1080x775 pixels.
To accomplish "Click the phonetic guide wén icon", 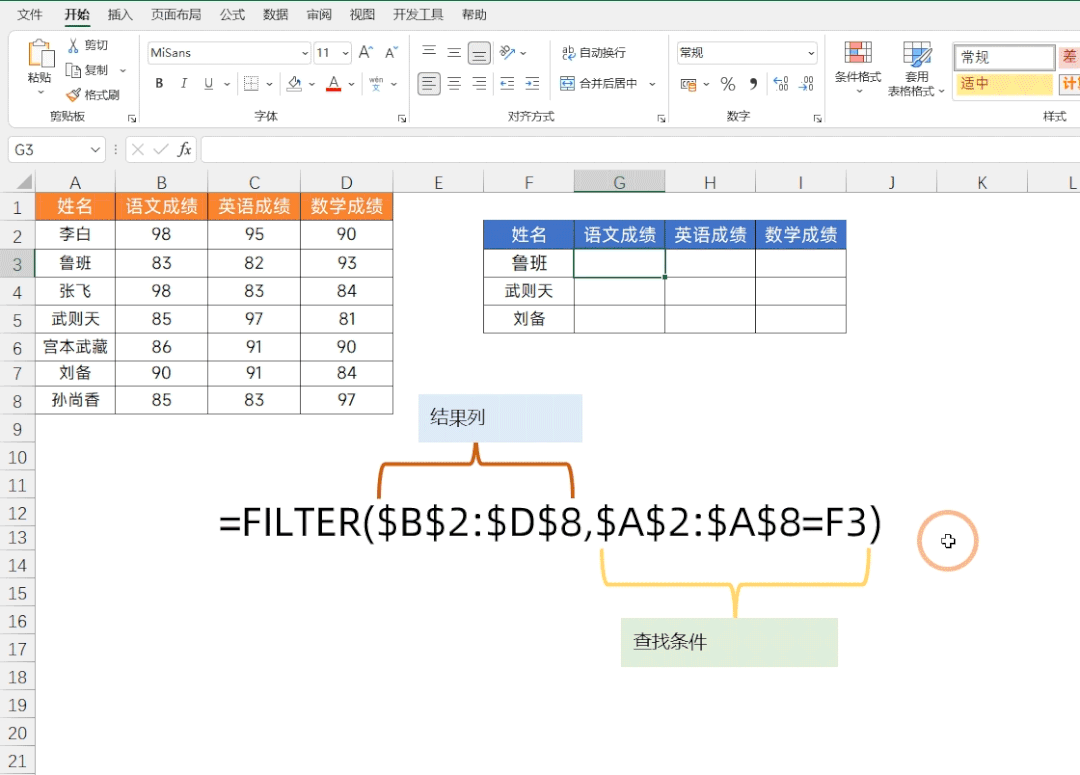I will pos(376,84).
